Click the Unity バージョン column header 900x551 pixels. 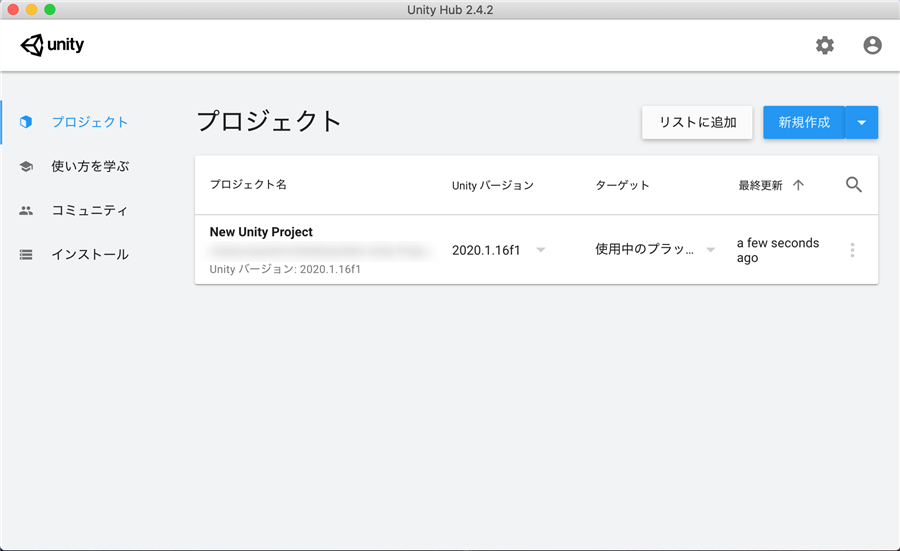(492, 185)
